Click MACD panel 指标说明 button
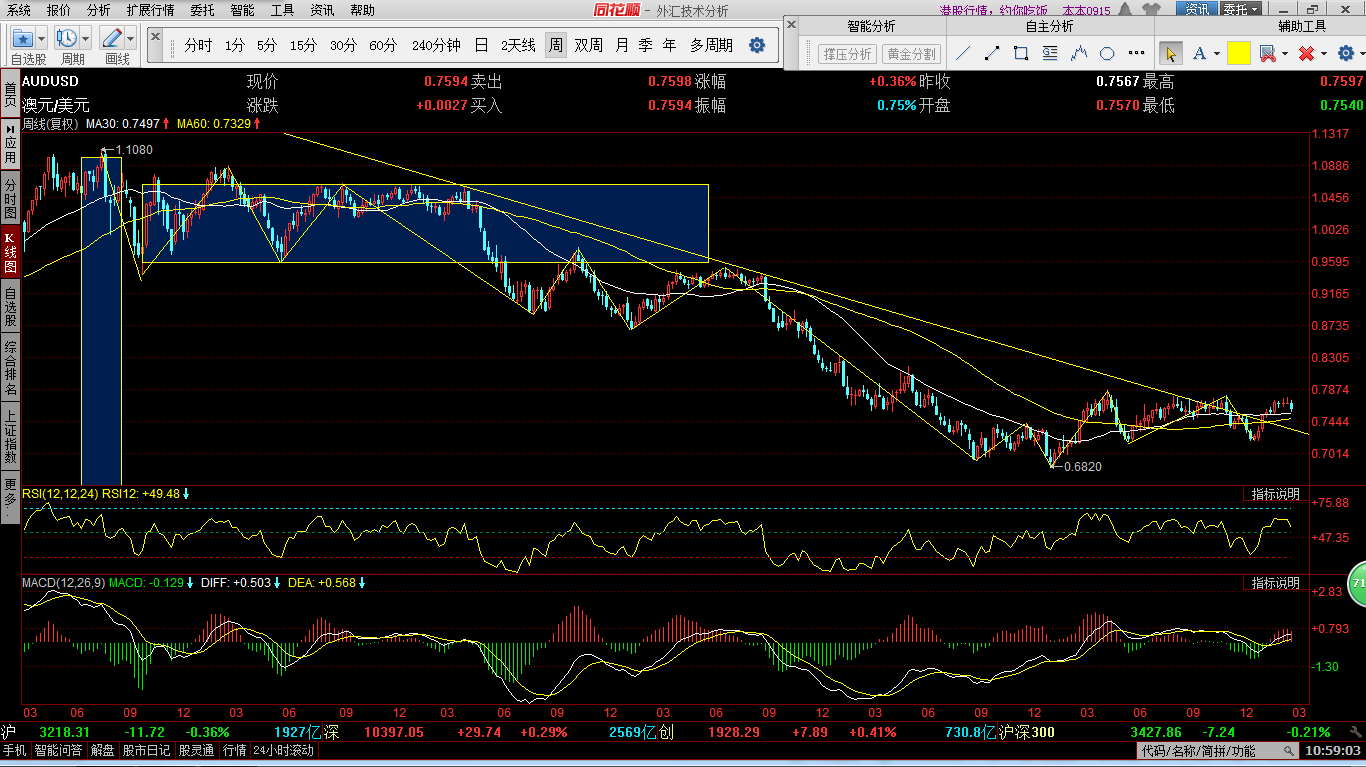 point(1276,582)
